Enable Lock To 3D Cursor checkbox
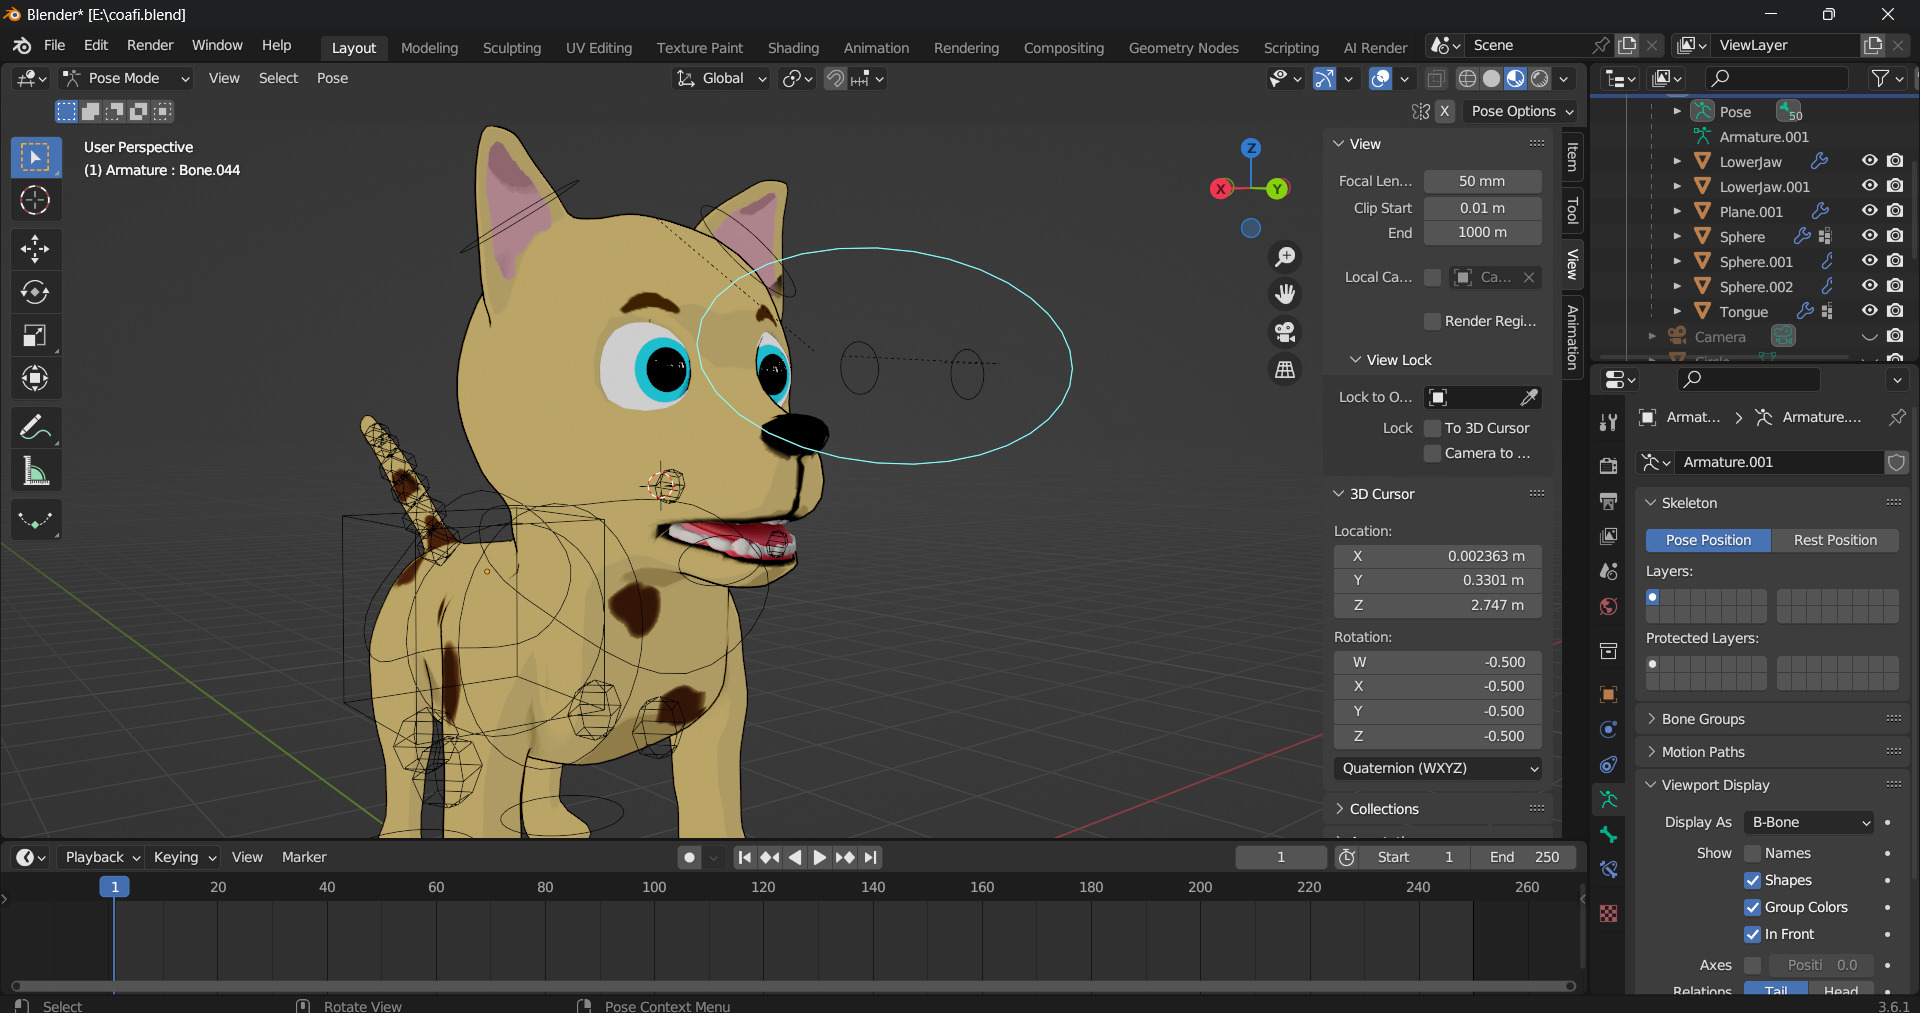 click(x=1432, y=428)
